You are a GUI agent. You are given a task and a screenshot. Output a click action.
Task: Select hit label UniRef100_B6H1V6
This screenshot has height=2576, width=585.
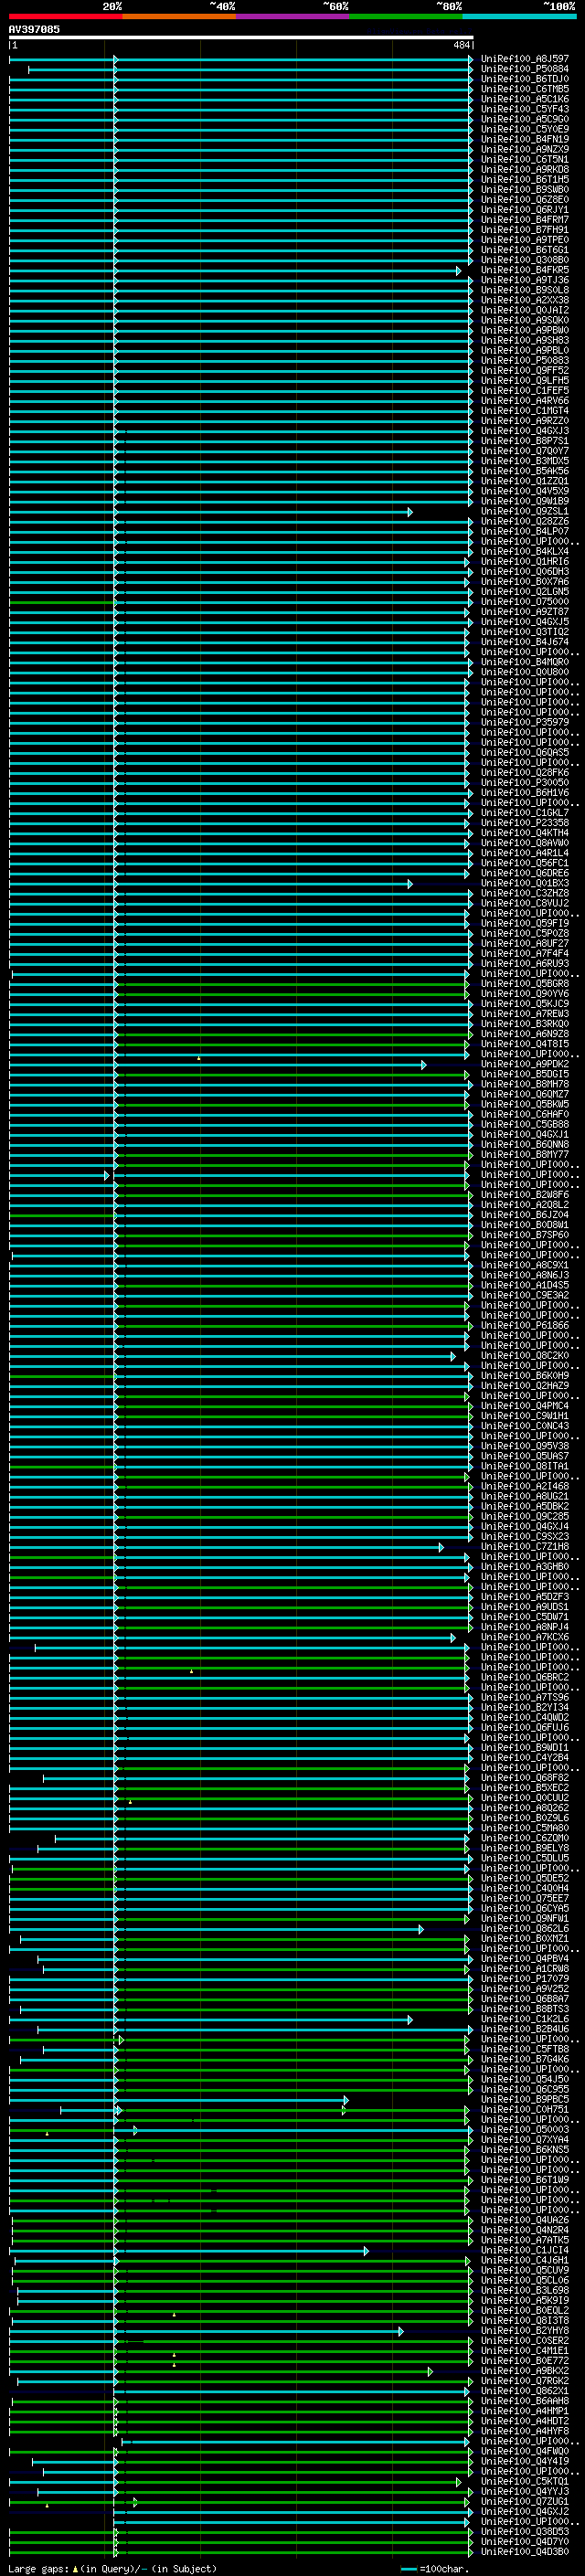click(525, 793)
